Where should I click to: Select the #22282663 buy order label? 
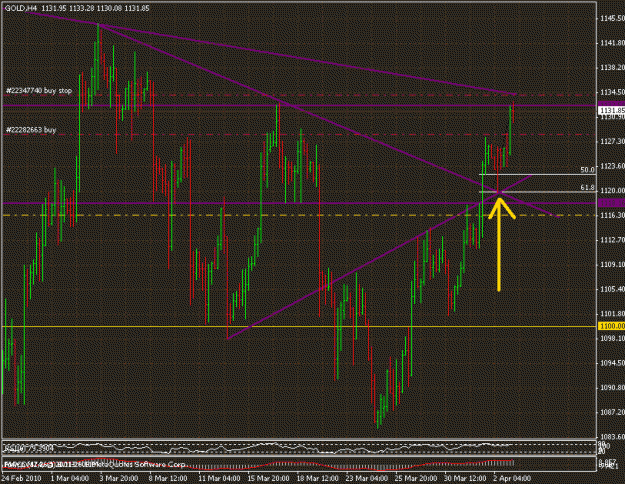(x=31, y=130)
